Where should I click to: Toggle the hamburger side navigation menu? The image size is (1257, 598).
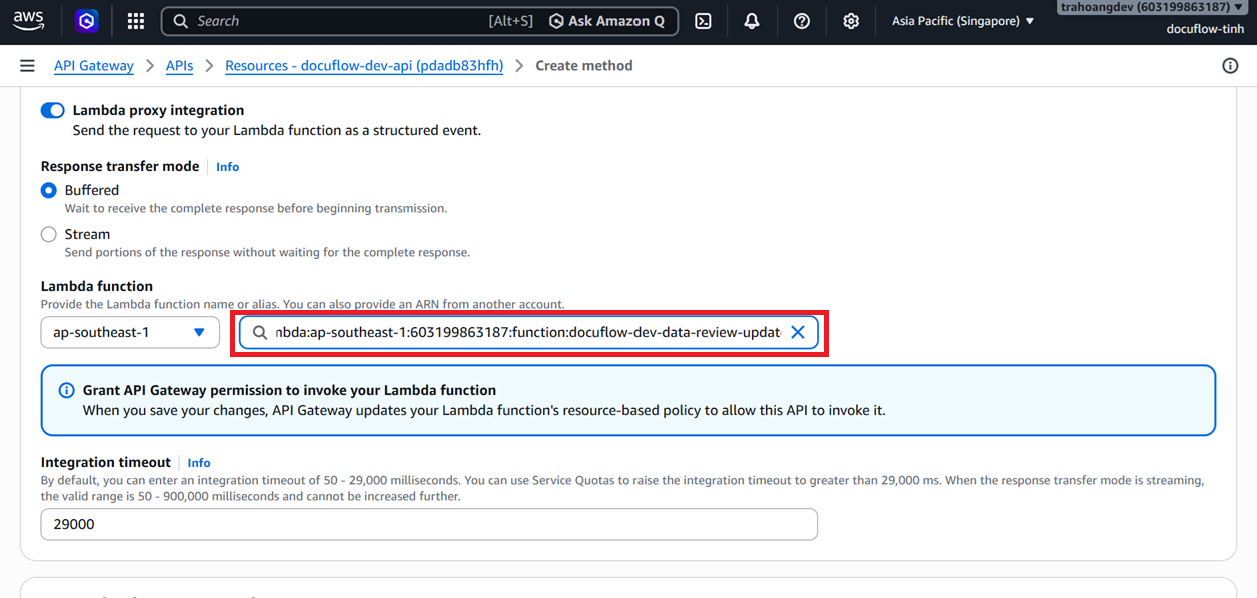pyautogui.click(x=27, y=66)
